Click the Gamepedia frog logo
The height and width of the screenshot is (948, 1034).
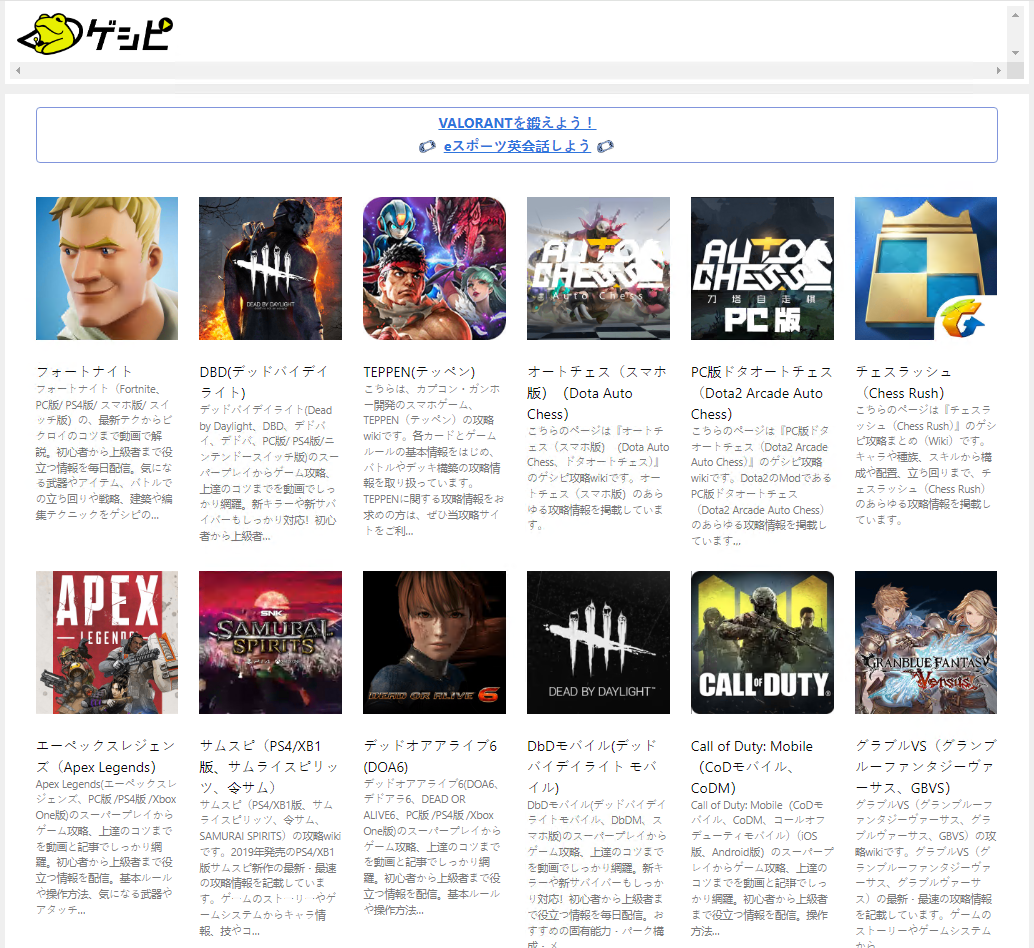94,34
